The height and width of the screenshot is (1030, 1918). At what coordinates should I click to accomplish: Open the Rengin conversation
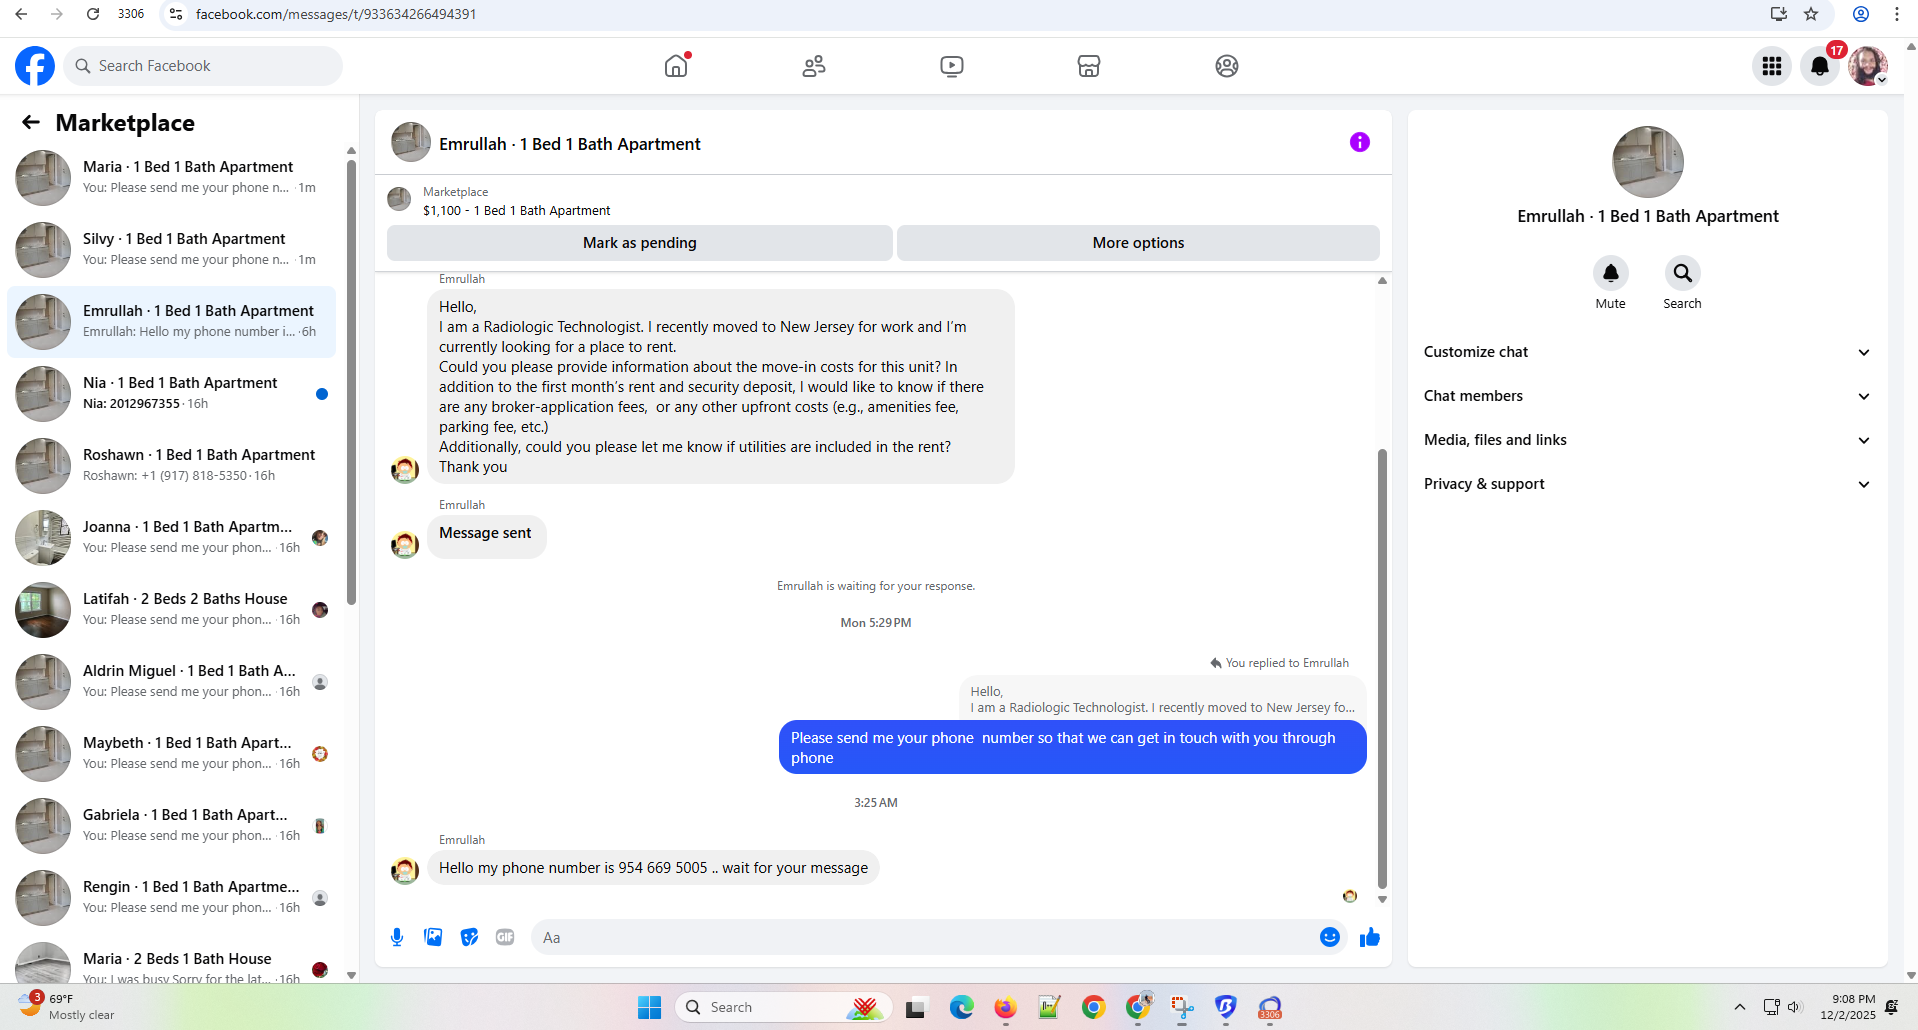(x=172, y=898)
